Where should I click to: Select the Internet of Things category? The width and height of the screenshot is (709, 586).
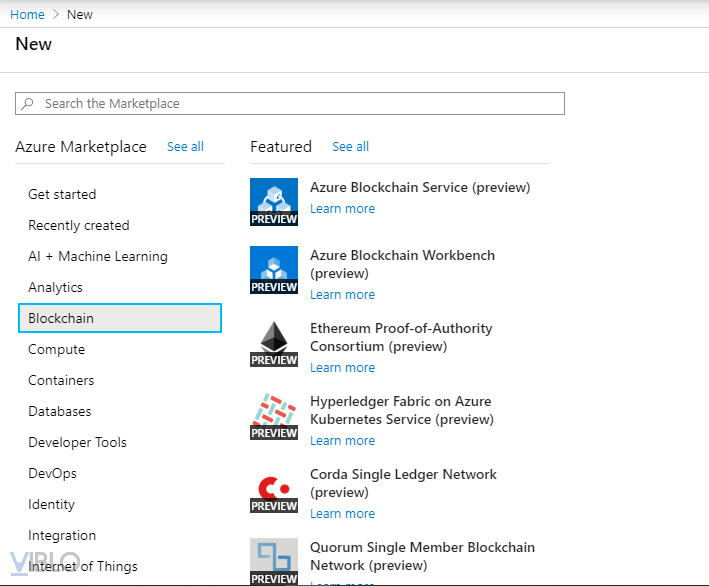(83, 566)
